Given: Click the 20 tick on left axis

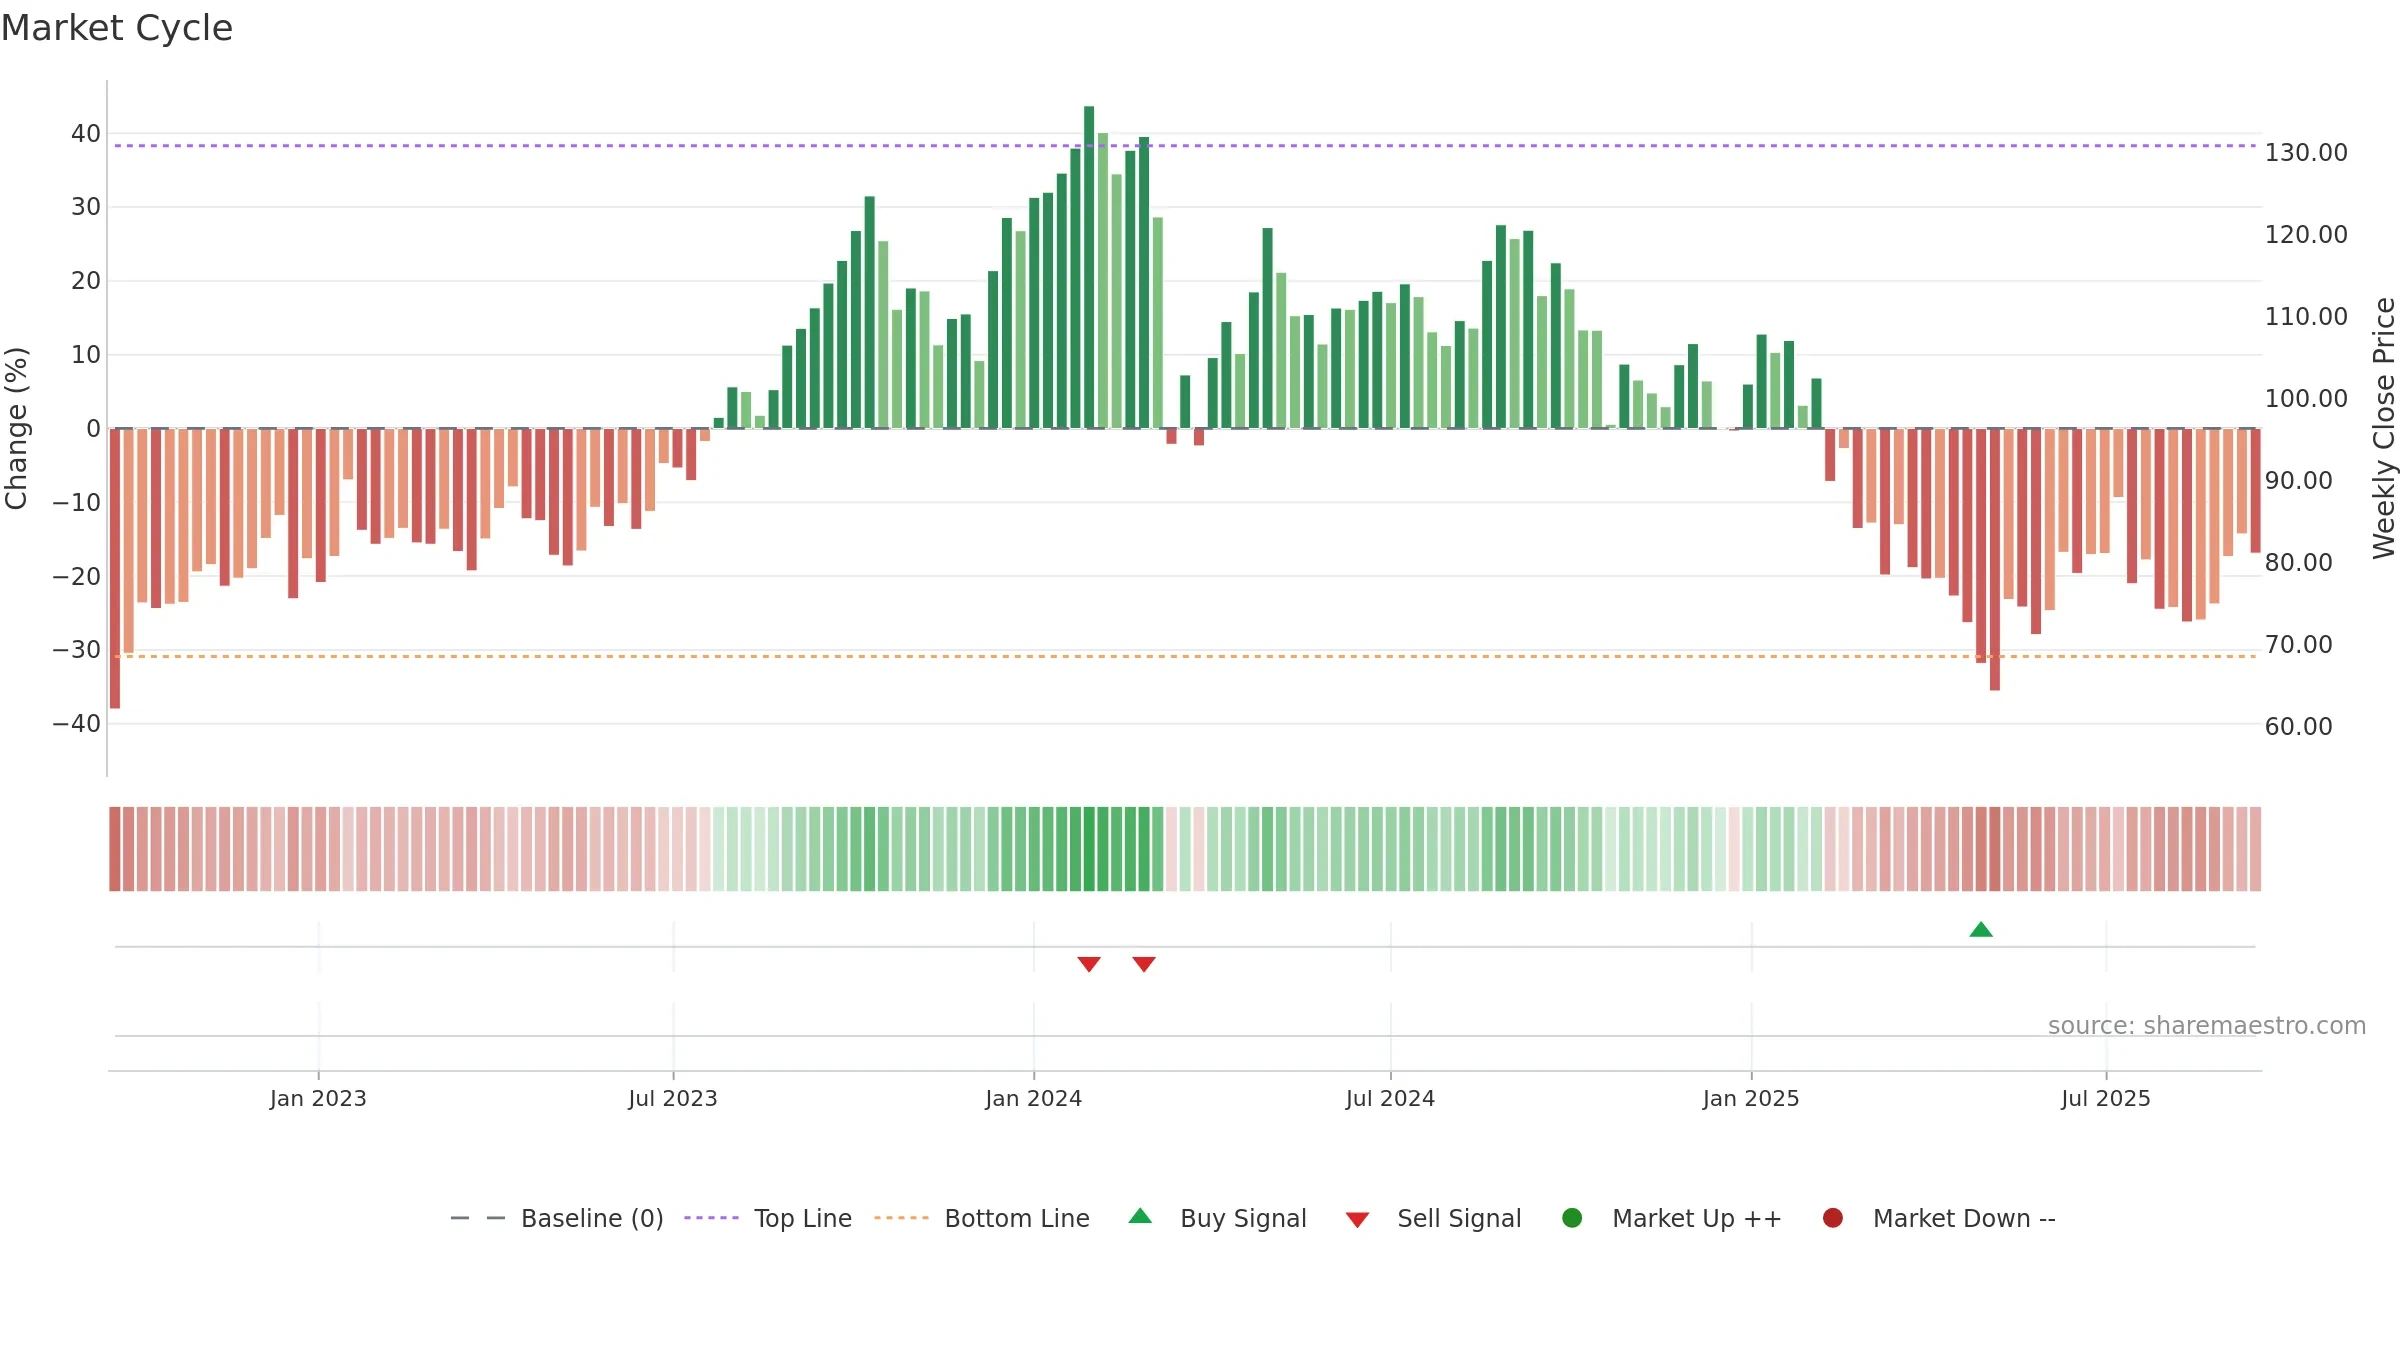Looking at the screenshot, I should click(86, 281).
